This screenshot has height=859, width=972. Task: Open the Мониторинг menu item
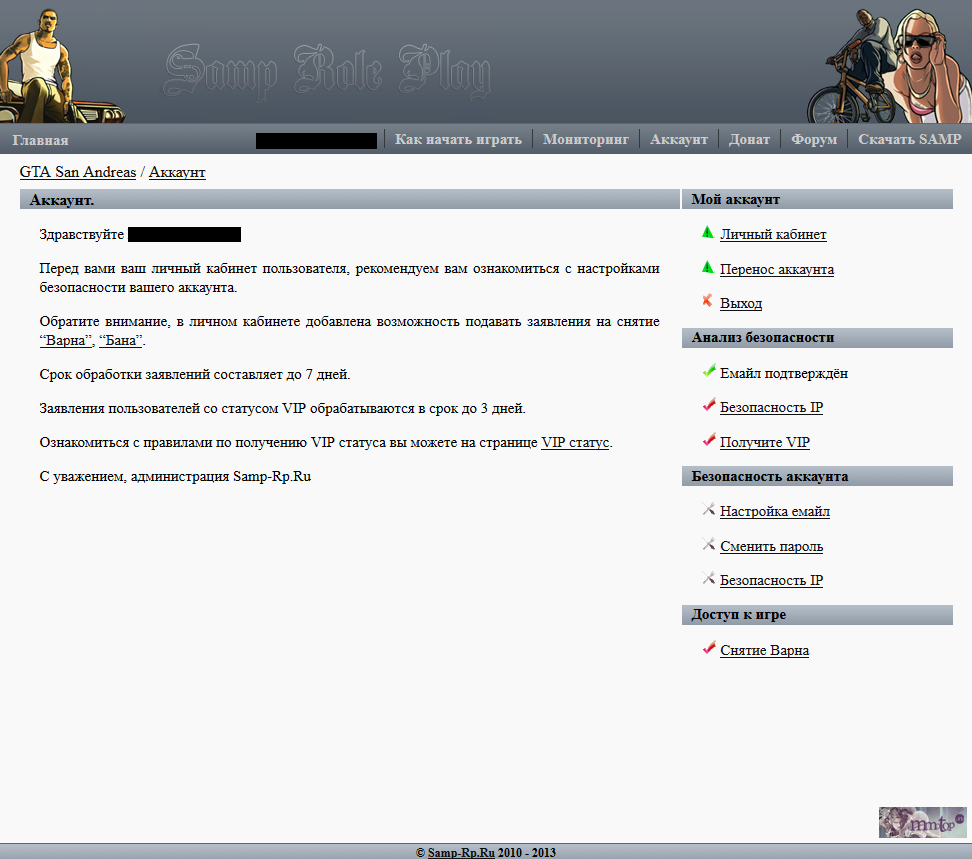pos(586,139)
